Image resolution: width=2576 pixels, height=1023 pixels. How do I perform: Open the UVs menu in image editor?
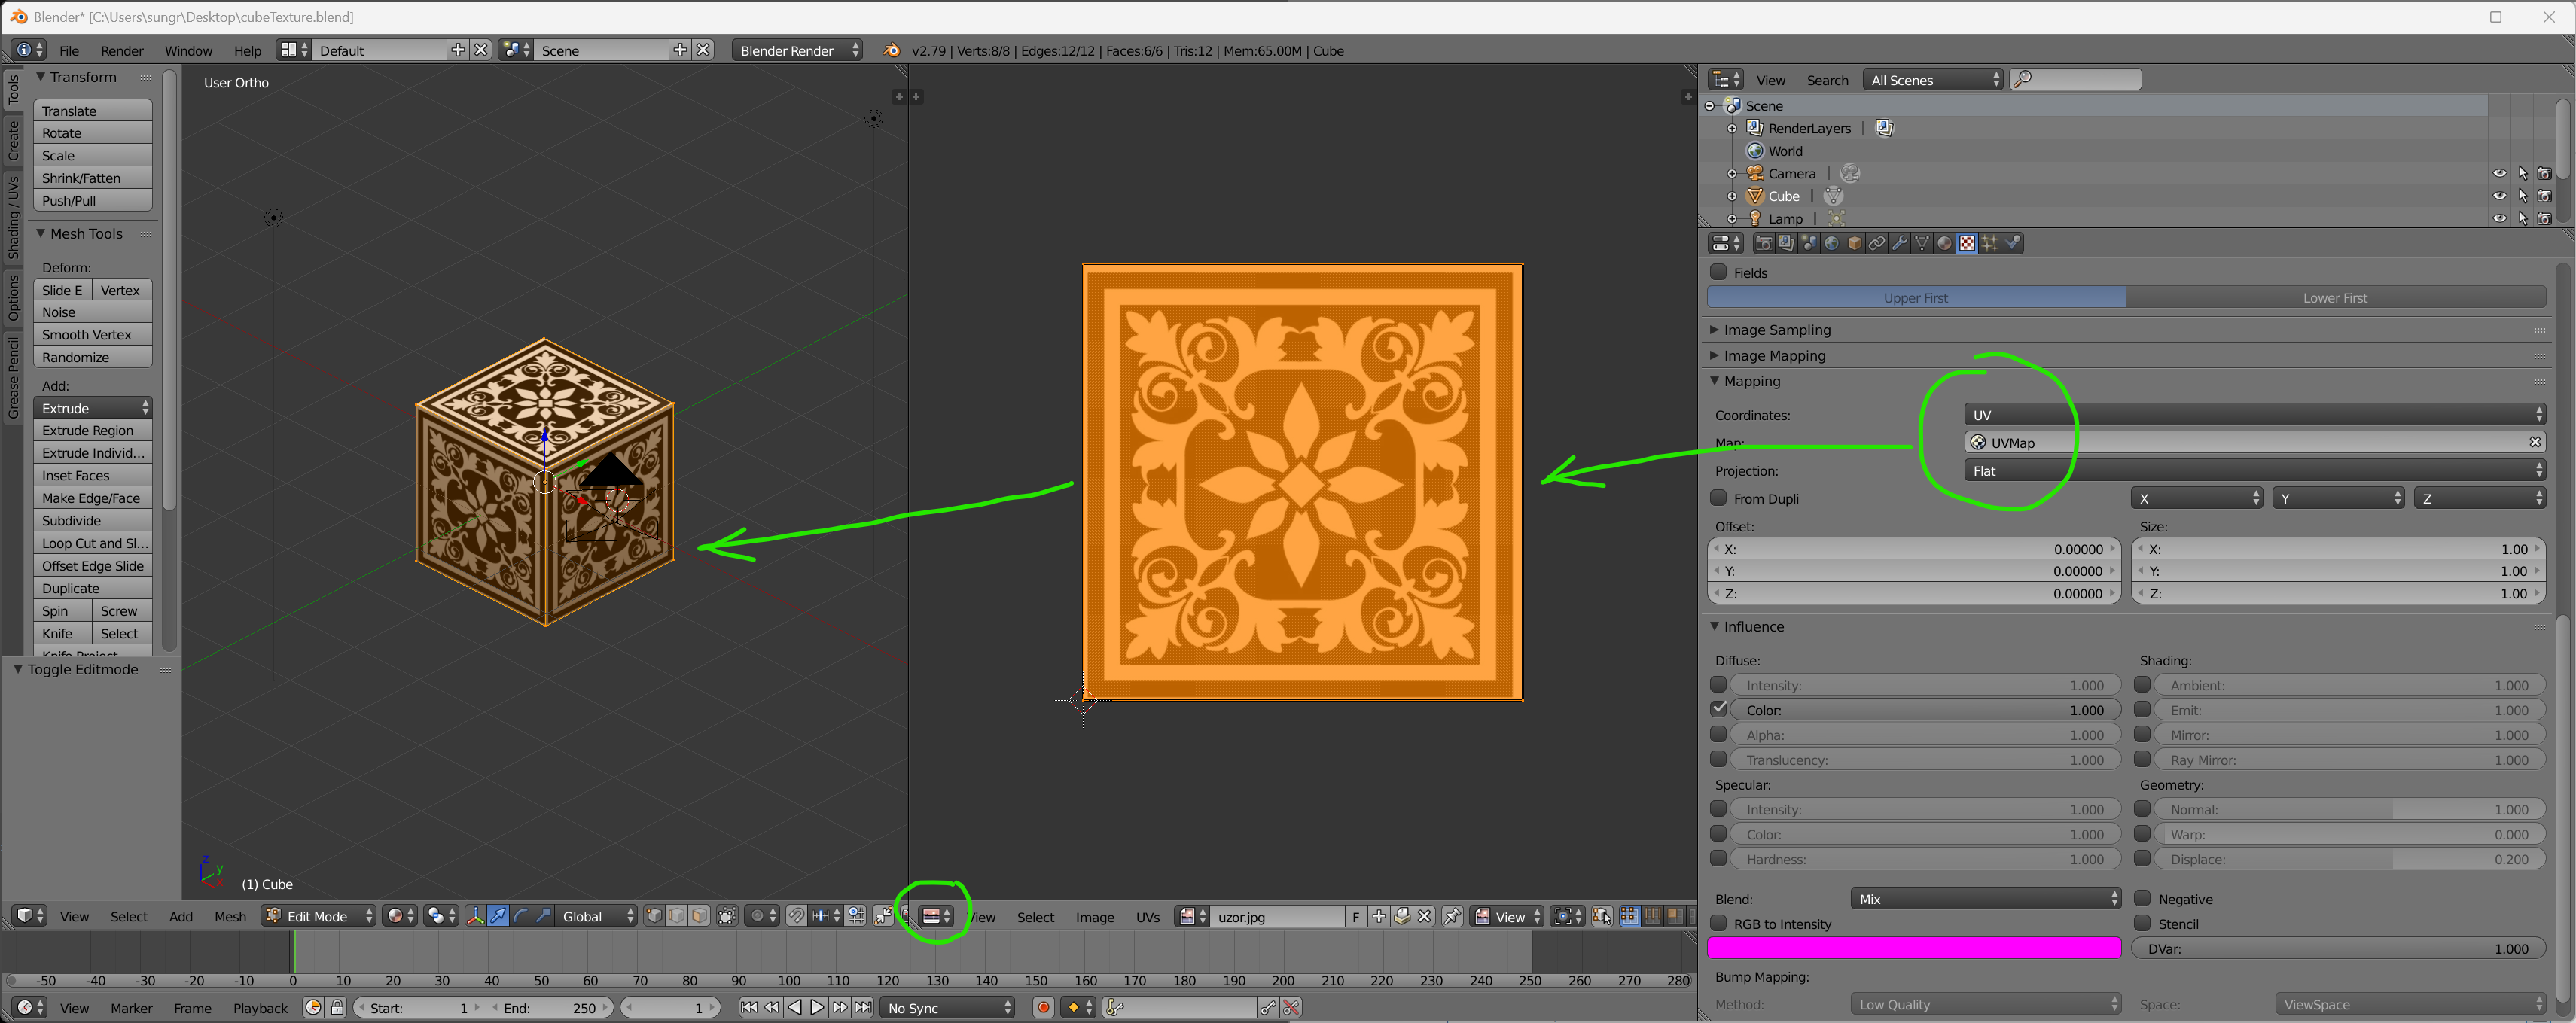[1147, 916]
